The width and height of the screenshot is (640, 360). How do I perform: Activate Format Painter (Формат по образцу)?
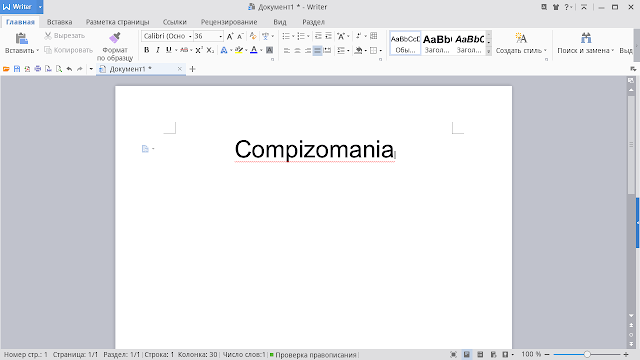(x=115, y=47)
